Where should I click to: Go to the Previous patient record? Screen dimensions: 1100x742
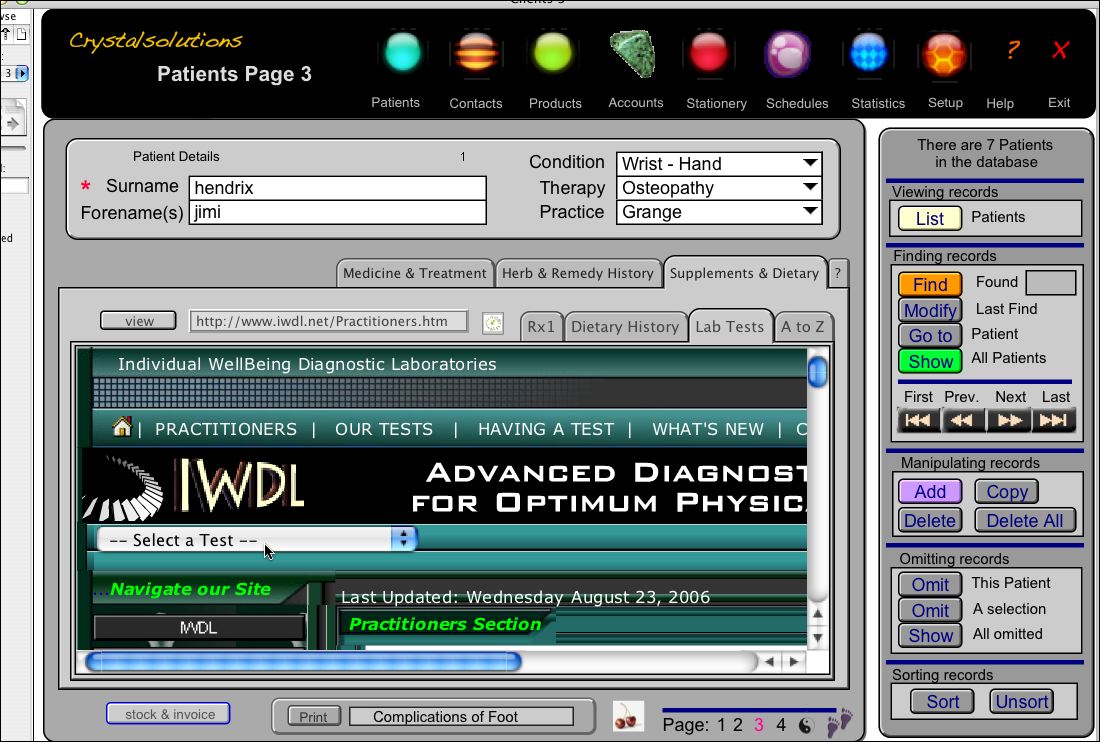(x=962, y=421)
